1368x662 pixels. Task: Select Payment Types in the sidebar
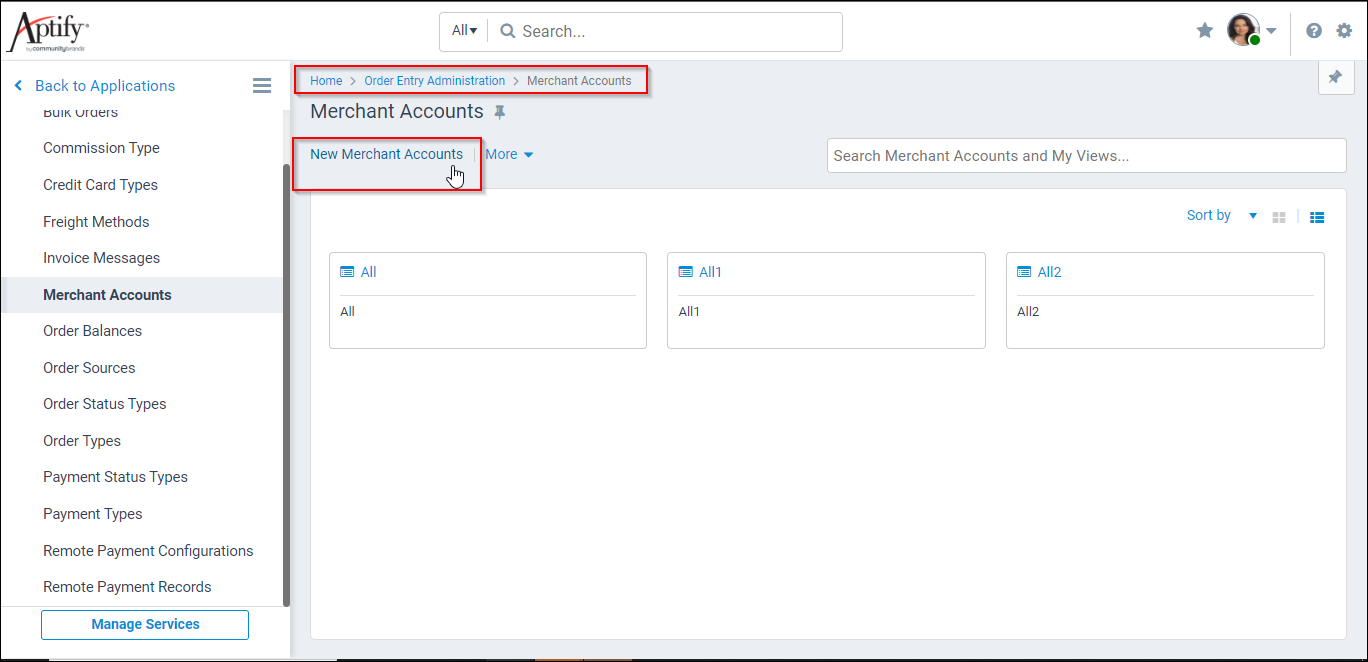(93, 513)
